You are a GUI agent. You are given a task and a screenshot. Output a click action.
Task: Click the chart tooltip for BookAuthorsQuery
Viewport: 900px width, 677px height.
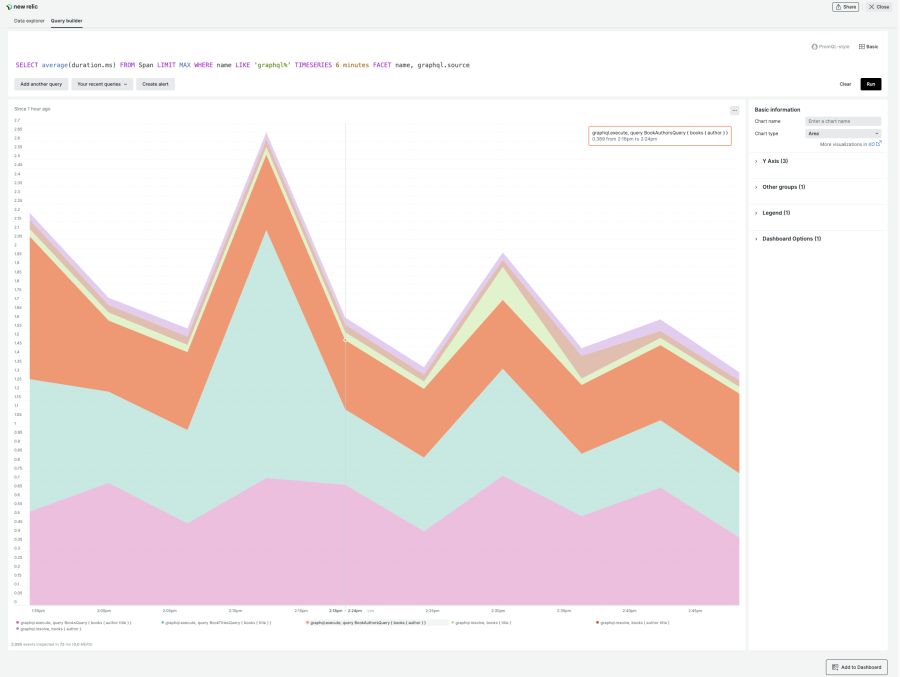tap(660, 136)
